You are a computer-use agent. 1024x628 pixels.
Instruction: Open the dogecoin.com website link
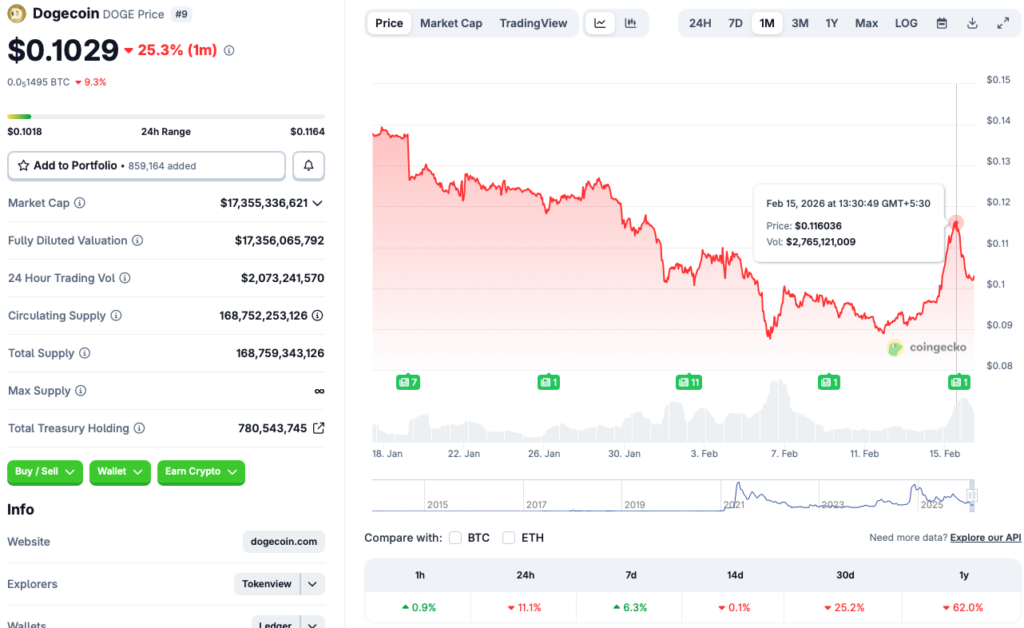[283, 541]
